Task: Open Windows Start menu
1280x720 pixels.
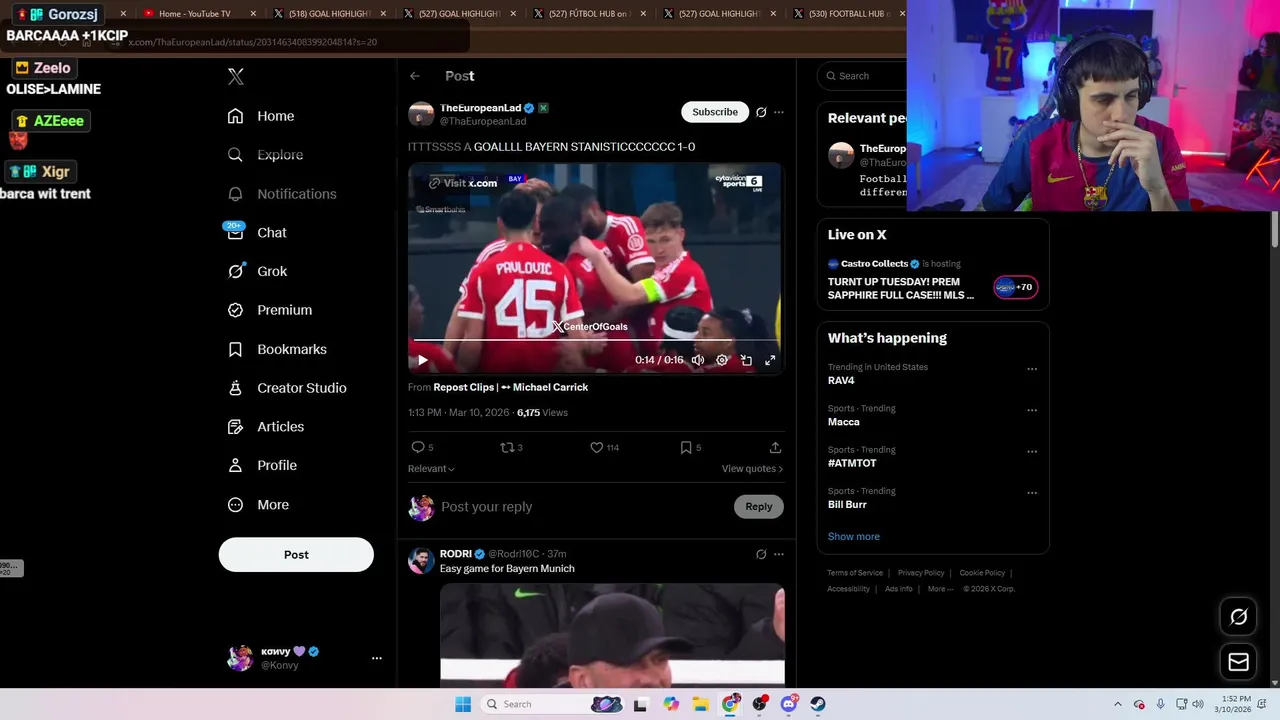Action: point(463,704)
